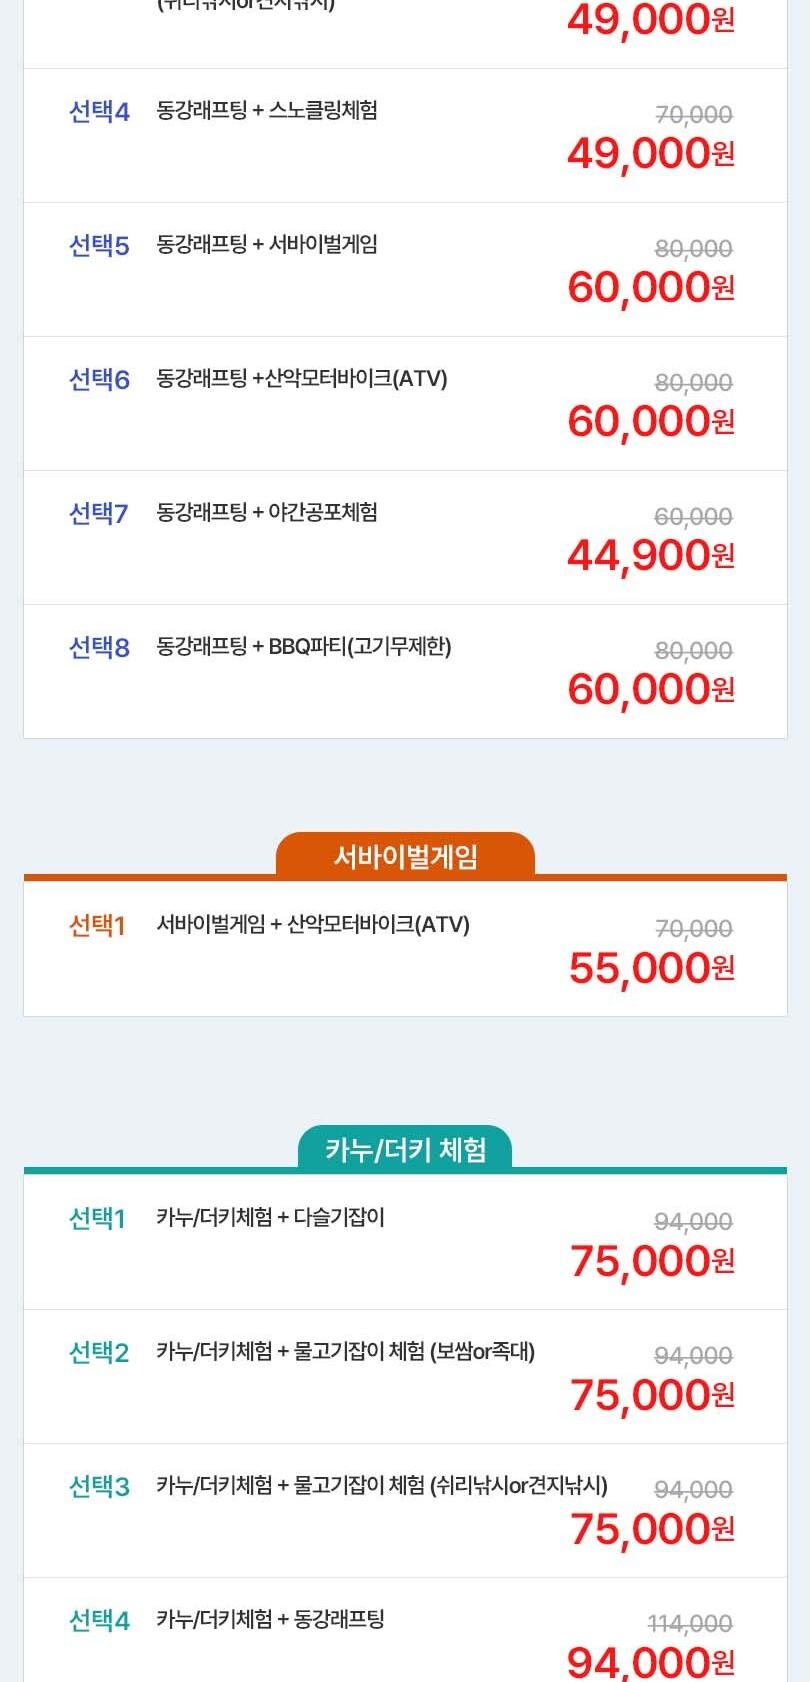The image size is (810, 1682).
Task: Pick the 동강래프팅 + 야간공포체험 option
Action: (267, 513)
